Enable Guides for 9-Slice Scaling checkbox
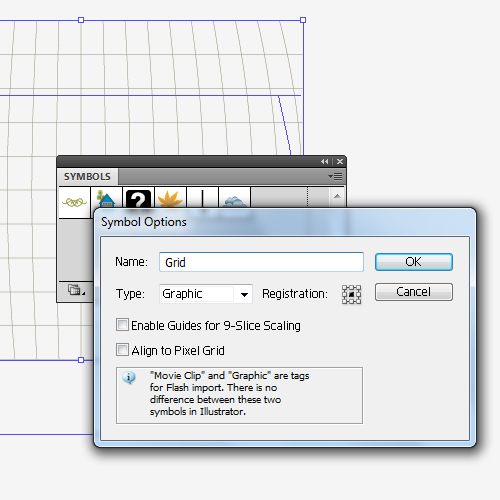Viewport: 500px width, 500px height. click(x=122, y=325)
